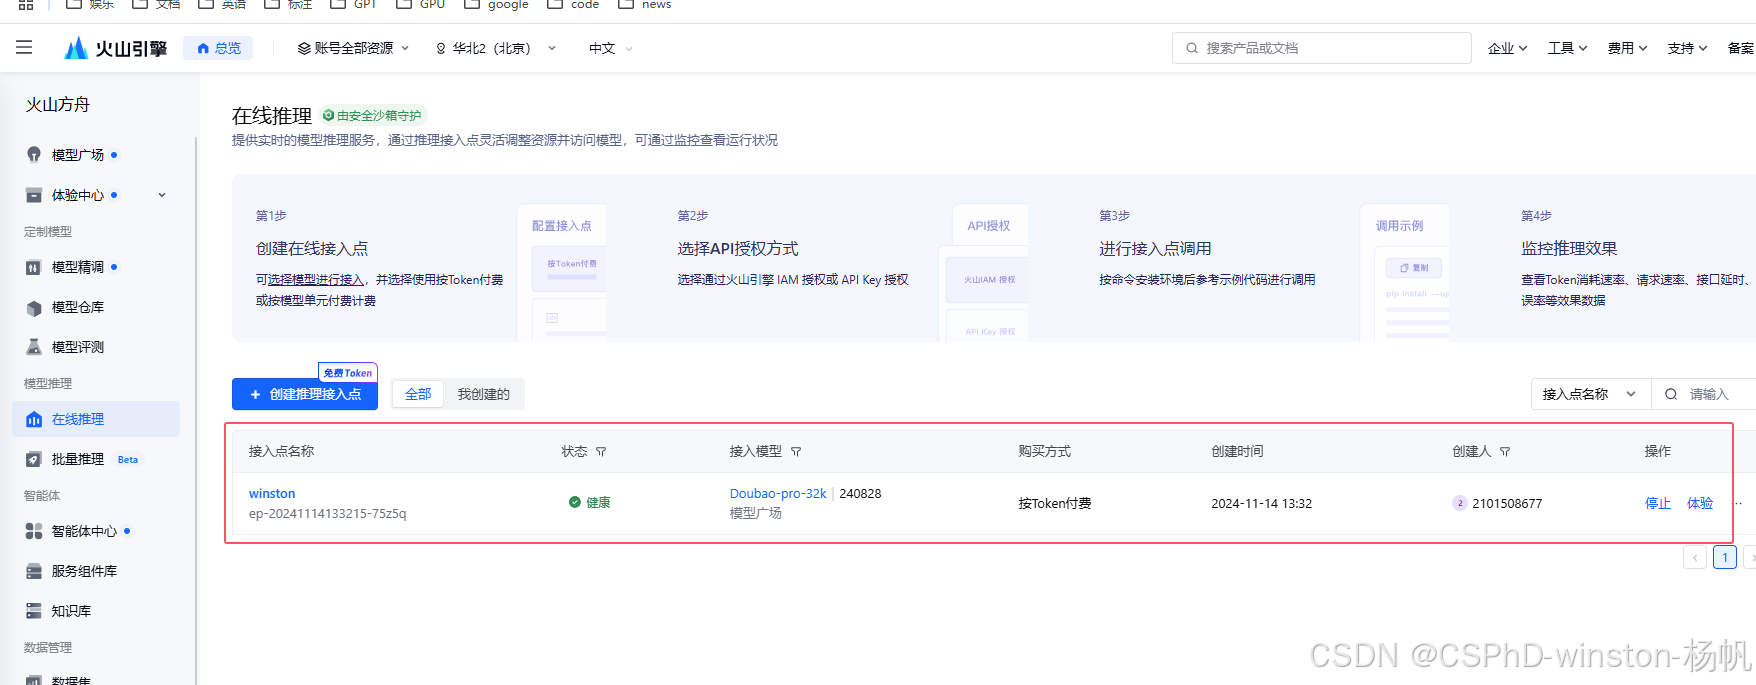The image size is (1756, 685).
Task: Click the 按Token付费 purchase method cell
Action: [1055, 504]
